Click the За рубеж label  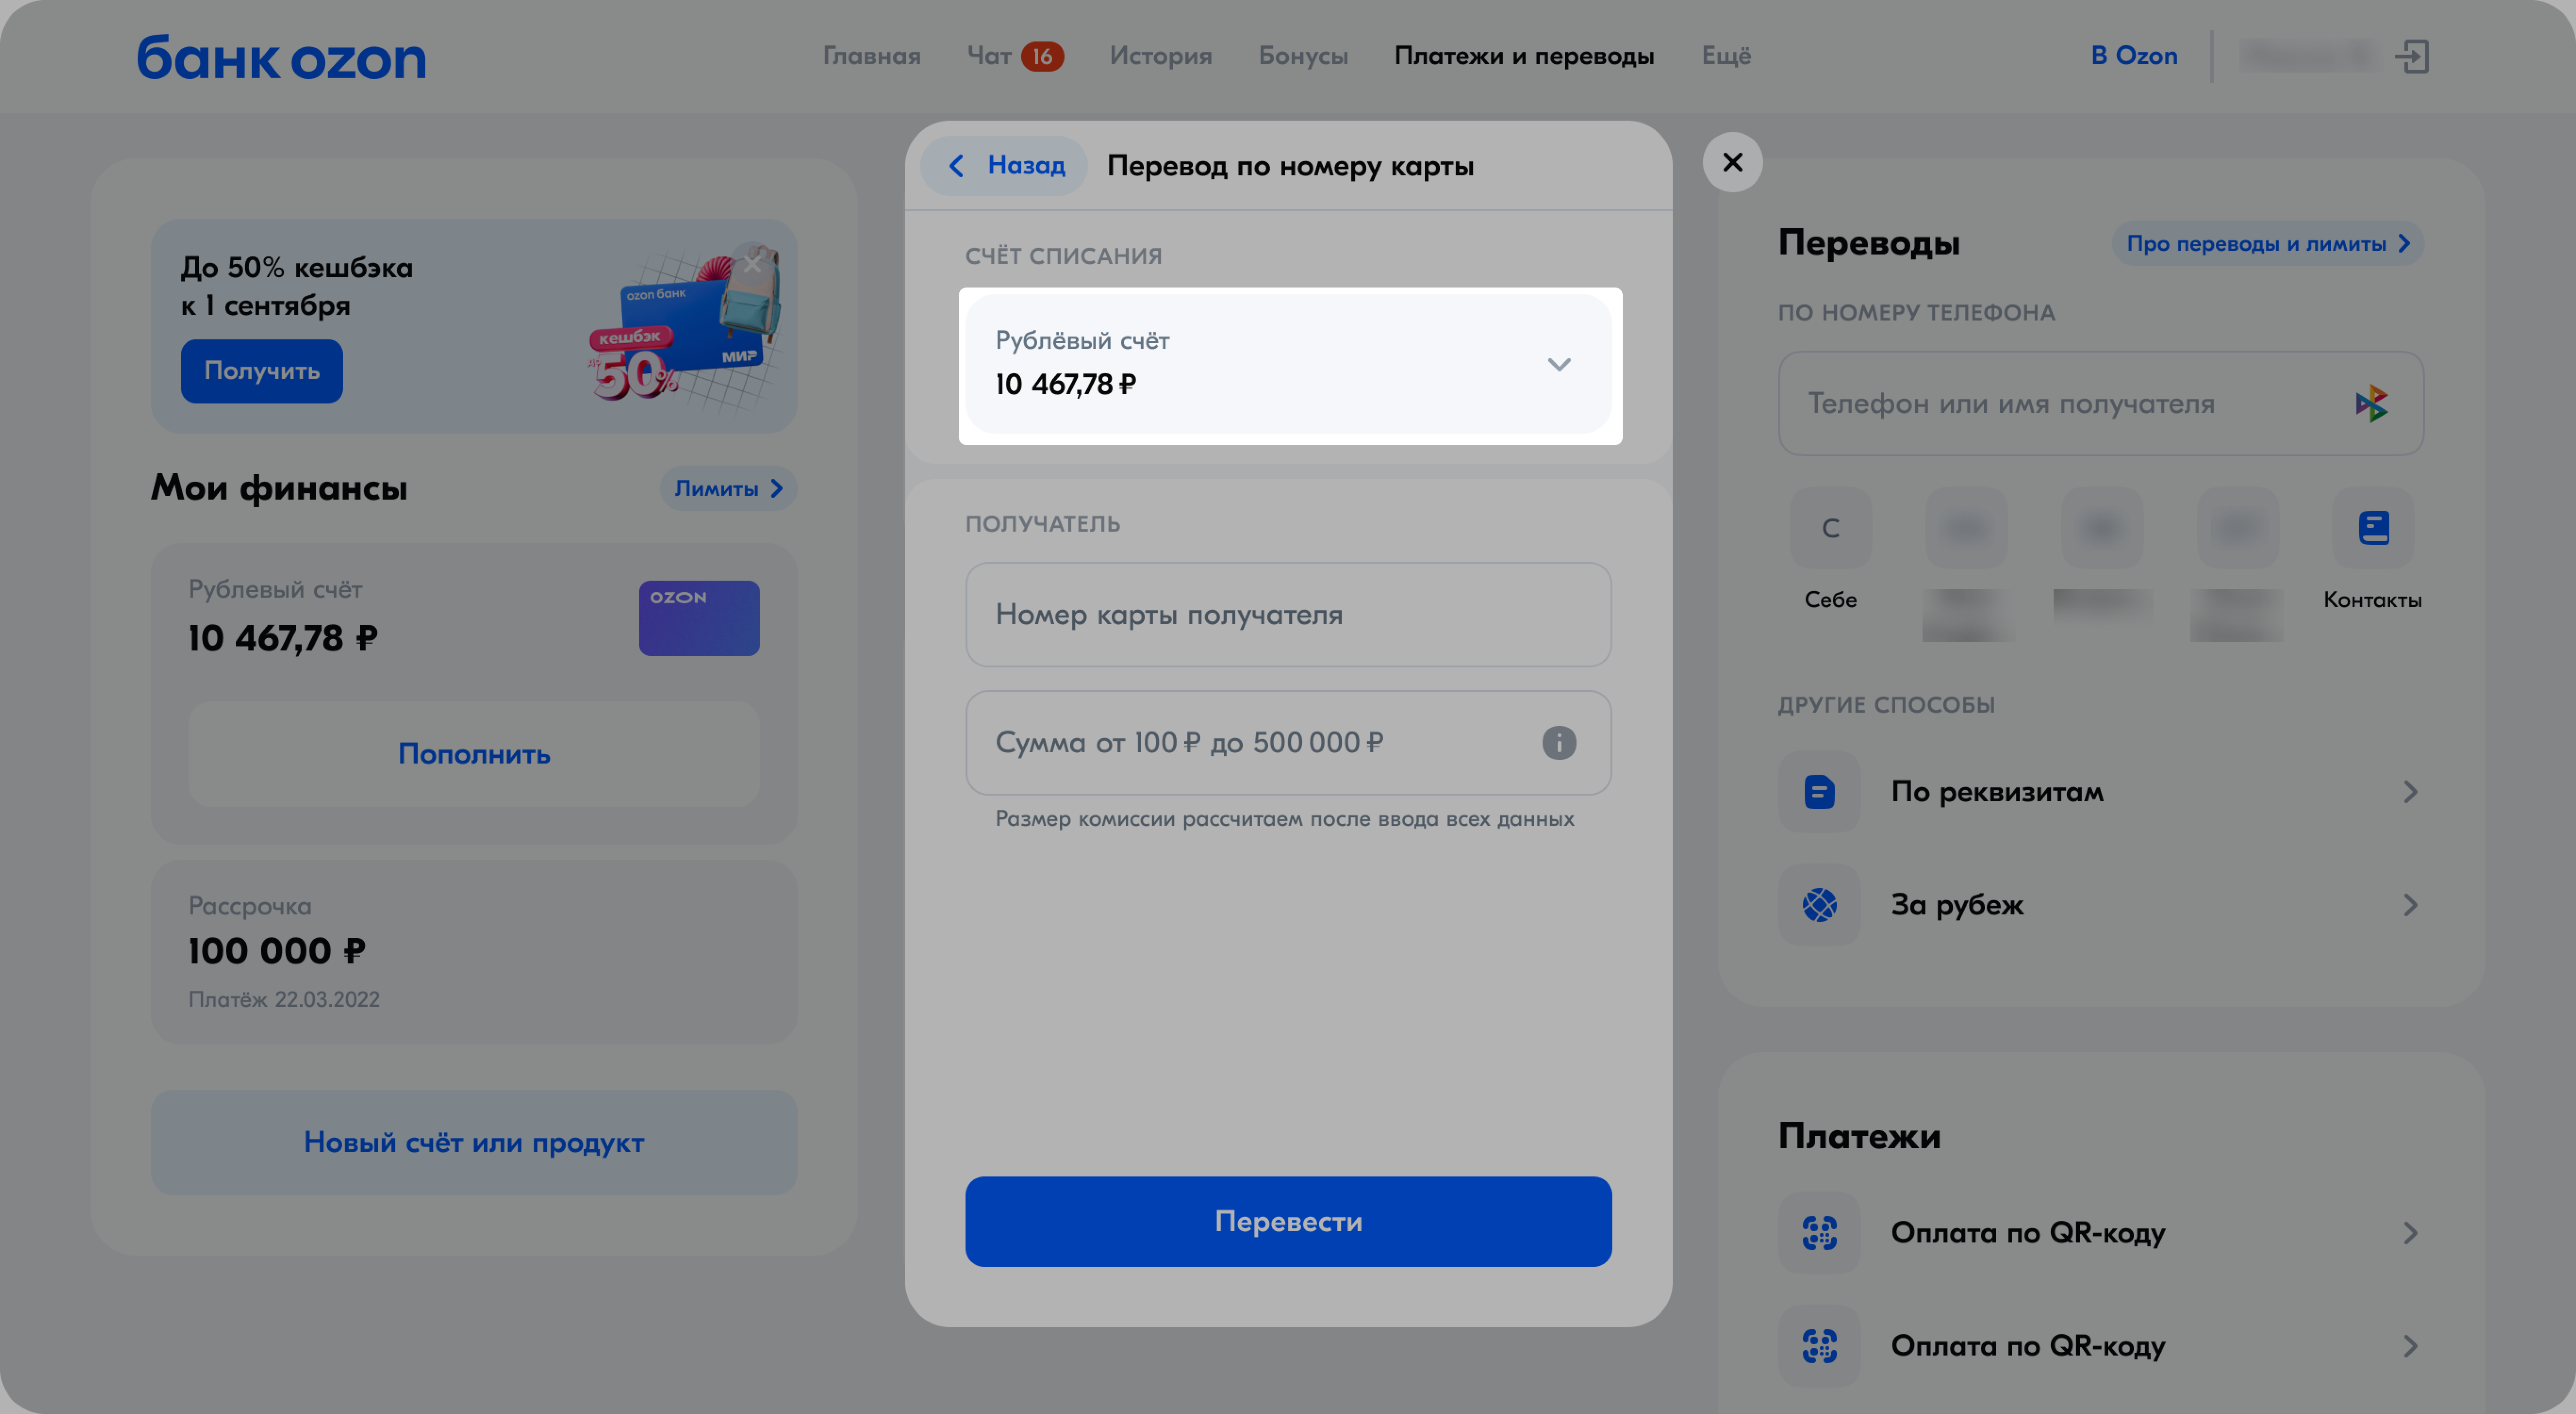point(1957,905)
